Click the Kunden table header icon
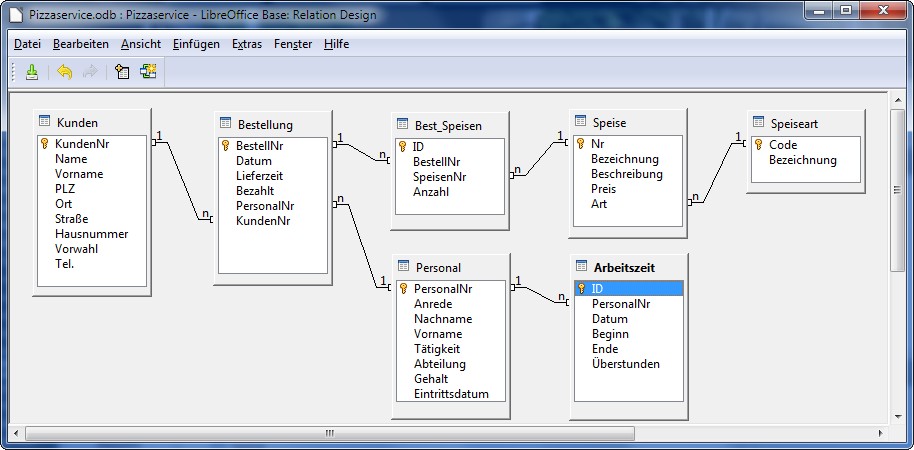This screenshot has height=450, width=914. pyautogui.click(x=45, y=121)
